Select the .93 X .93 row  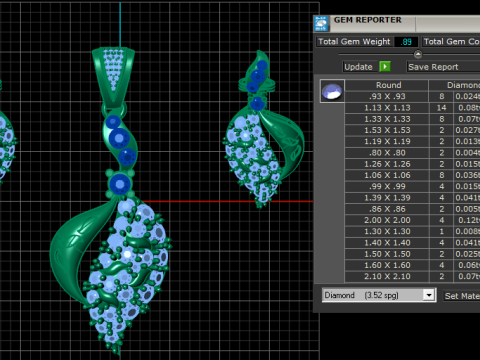[412, 96]
